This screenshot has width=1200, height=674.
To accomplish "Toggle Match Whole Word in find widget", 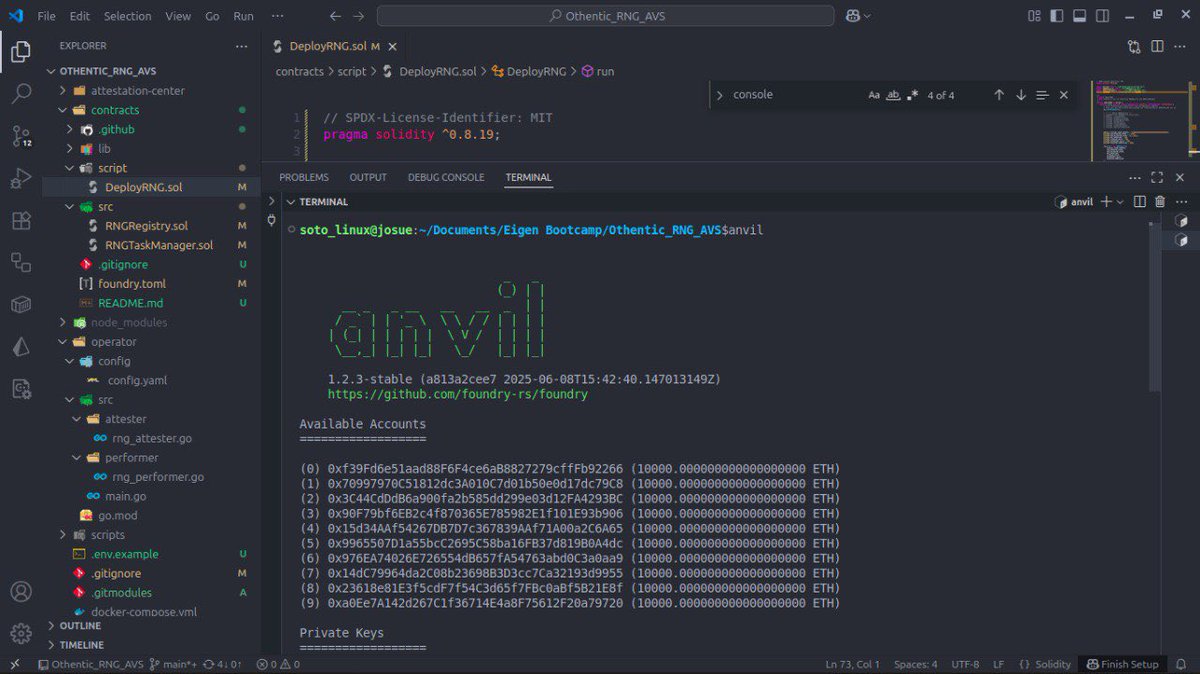I will tap(895, 95).
